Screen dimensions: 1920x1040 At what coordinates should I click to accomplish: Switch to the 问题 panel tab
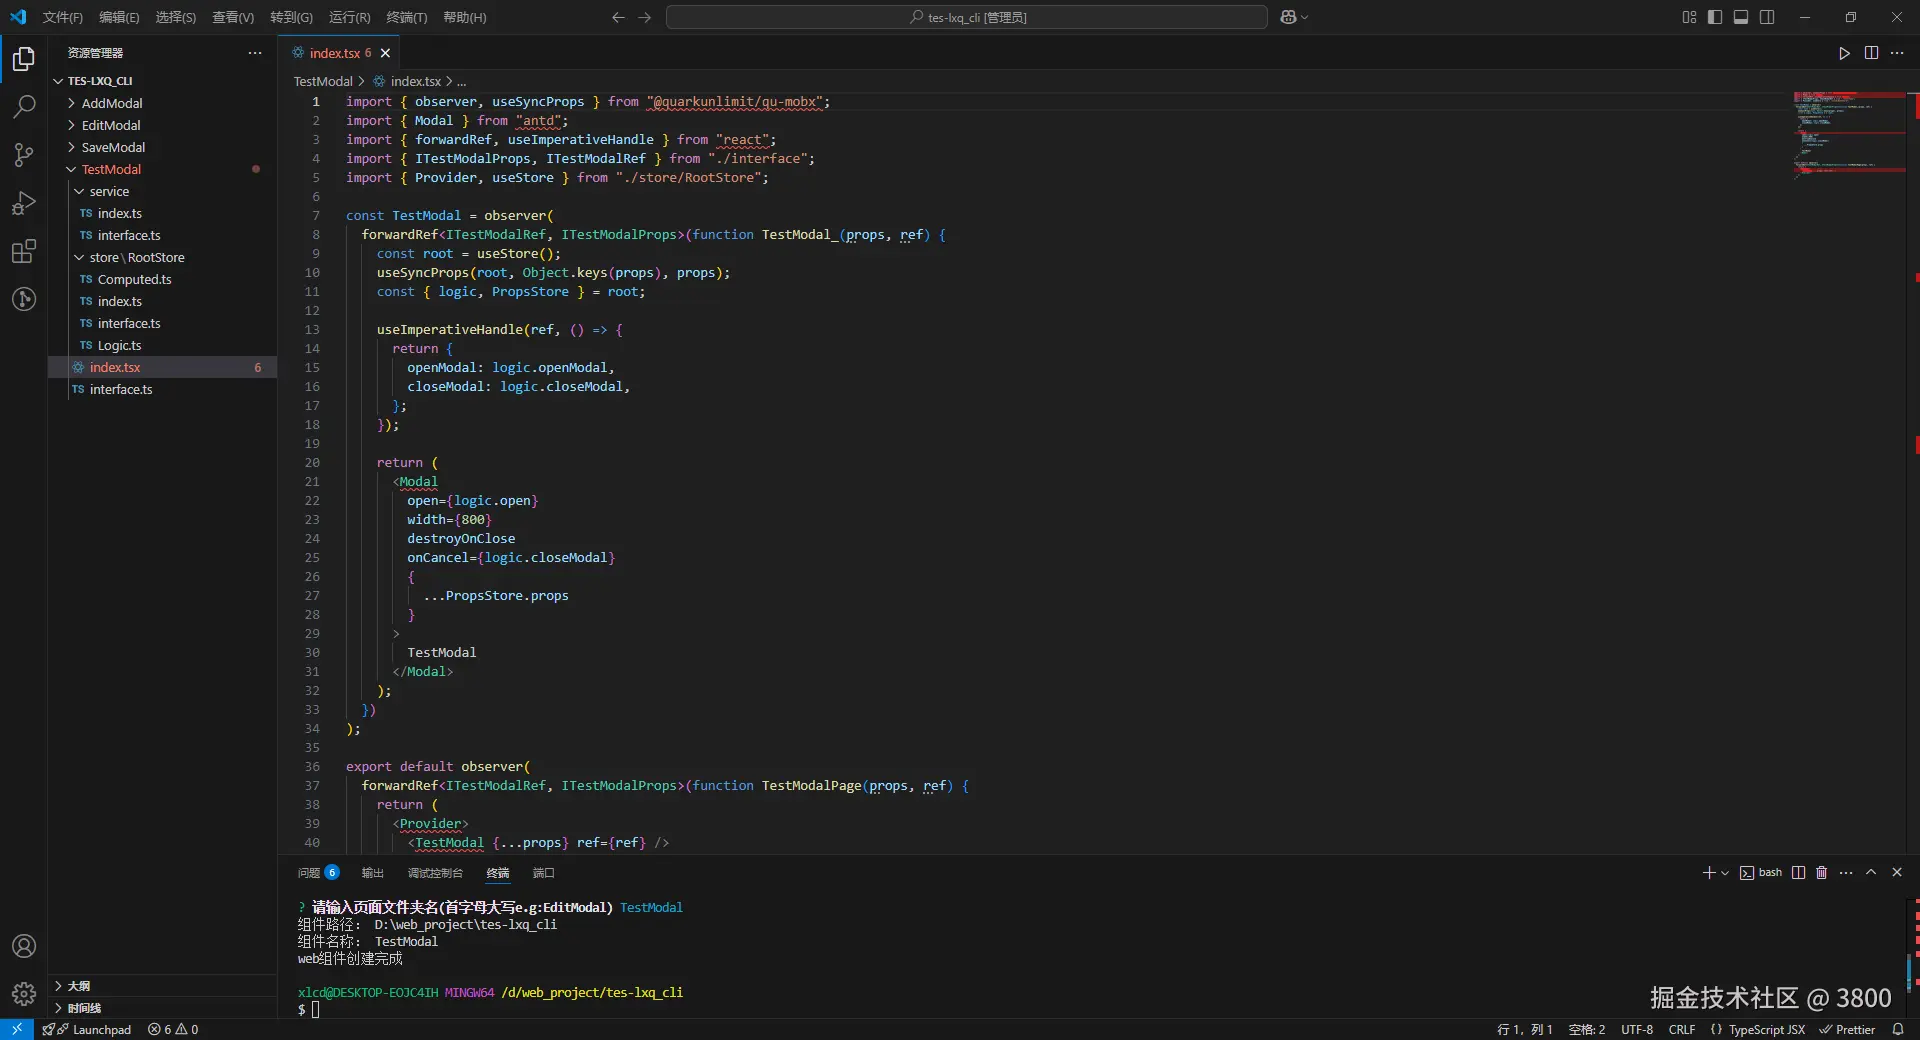pyautogui.click(x=309, y=873)
